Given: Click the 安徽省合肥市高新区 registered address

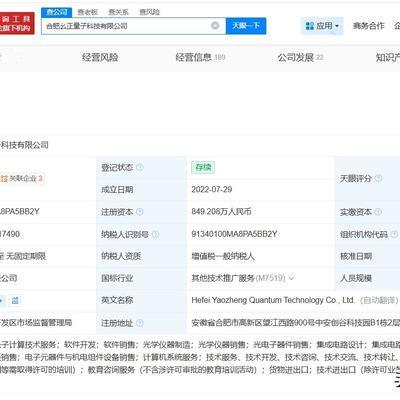Looking at the screenshot, I should [x=296, y=323].
